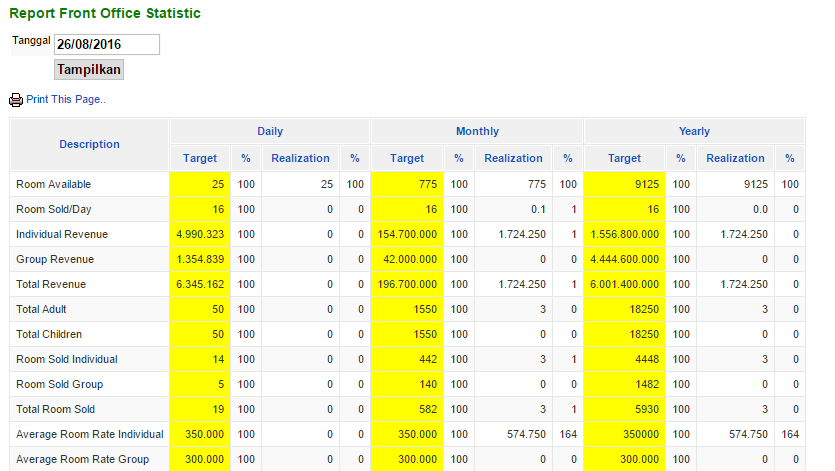Focus the Tanggal date input field
Screen dimensions: 835x471
click(107, 44)
